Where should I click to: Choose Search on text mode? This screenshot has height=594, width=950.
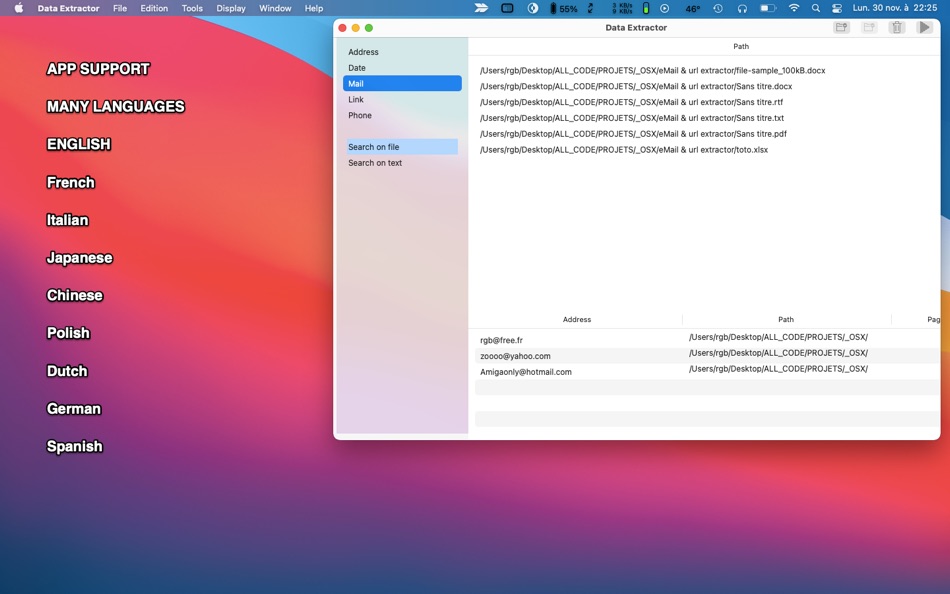[402, 162]
